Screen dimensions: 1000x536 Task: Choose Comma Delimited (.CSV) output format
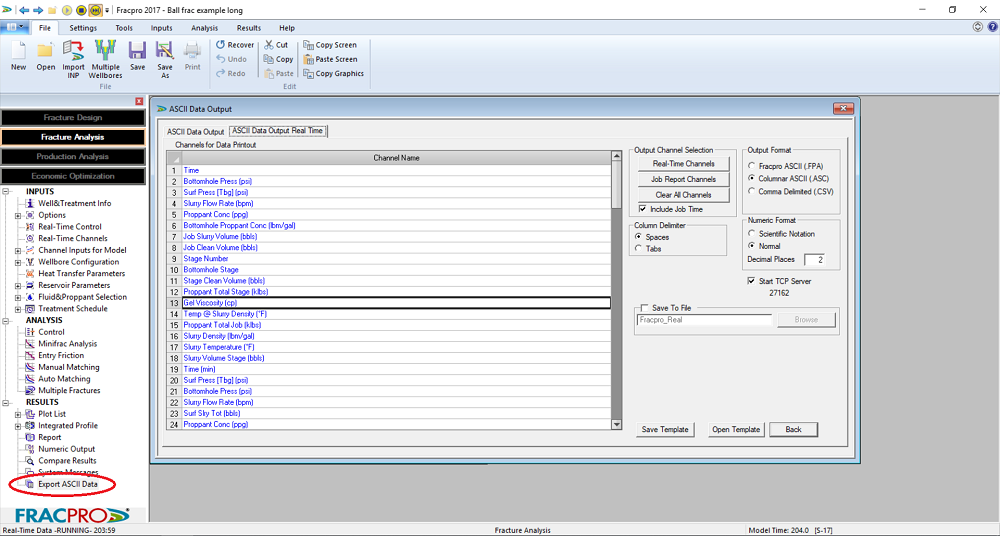(751, 191)
